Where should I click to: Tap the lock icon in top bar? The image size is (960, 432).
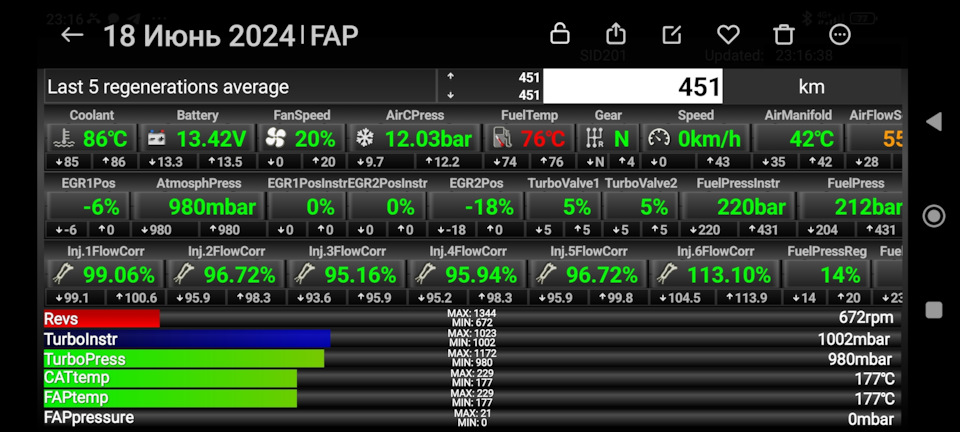tap(562, 35)
